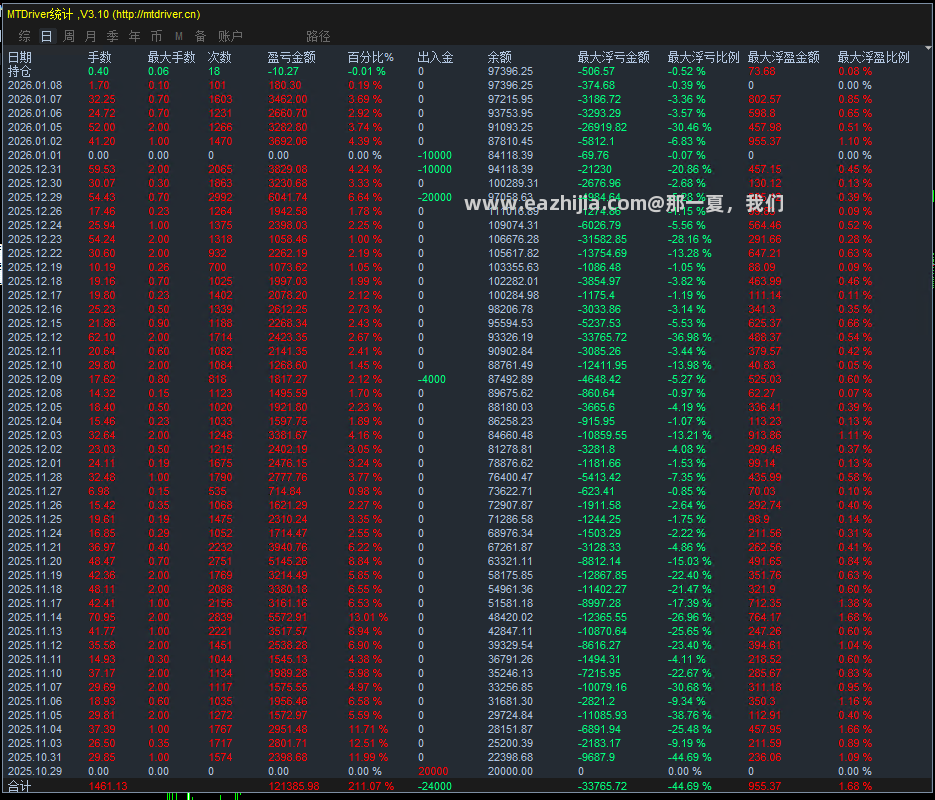Click the 73.68 floating profit cell

pyautogui.click(x=762, y=72)
